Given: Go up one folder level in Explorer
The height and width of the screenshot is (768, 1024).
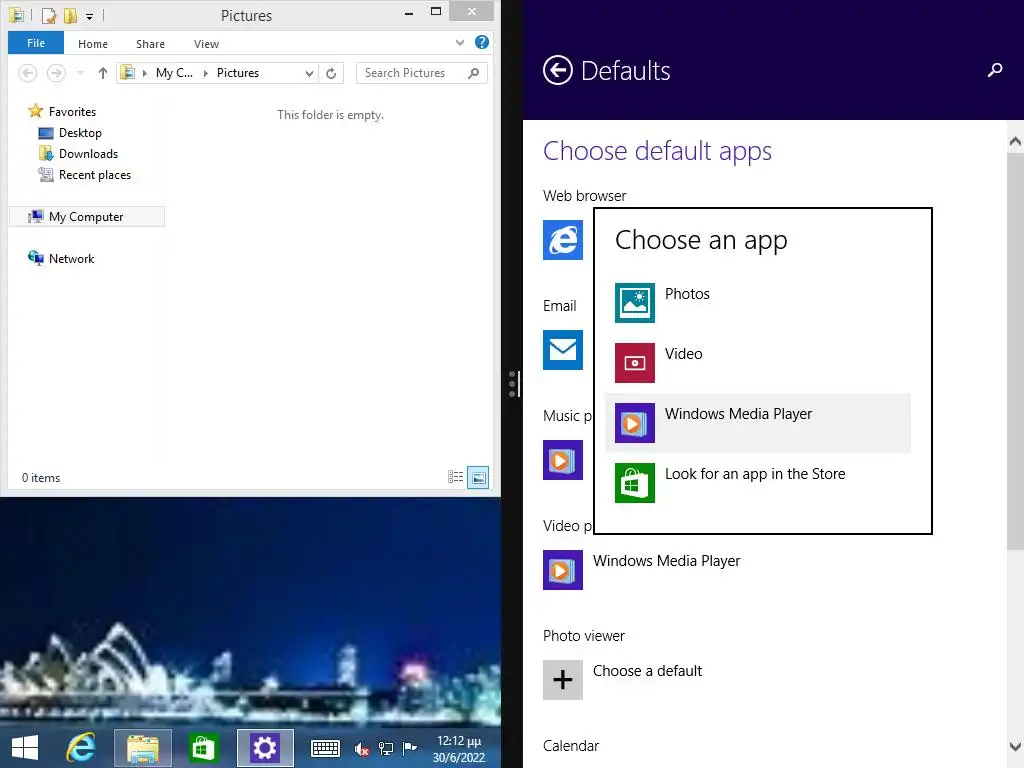Looking at the screenshot, I should [x=103, y=73].
